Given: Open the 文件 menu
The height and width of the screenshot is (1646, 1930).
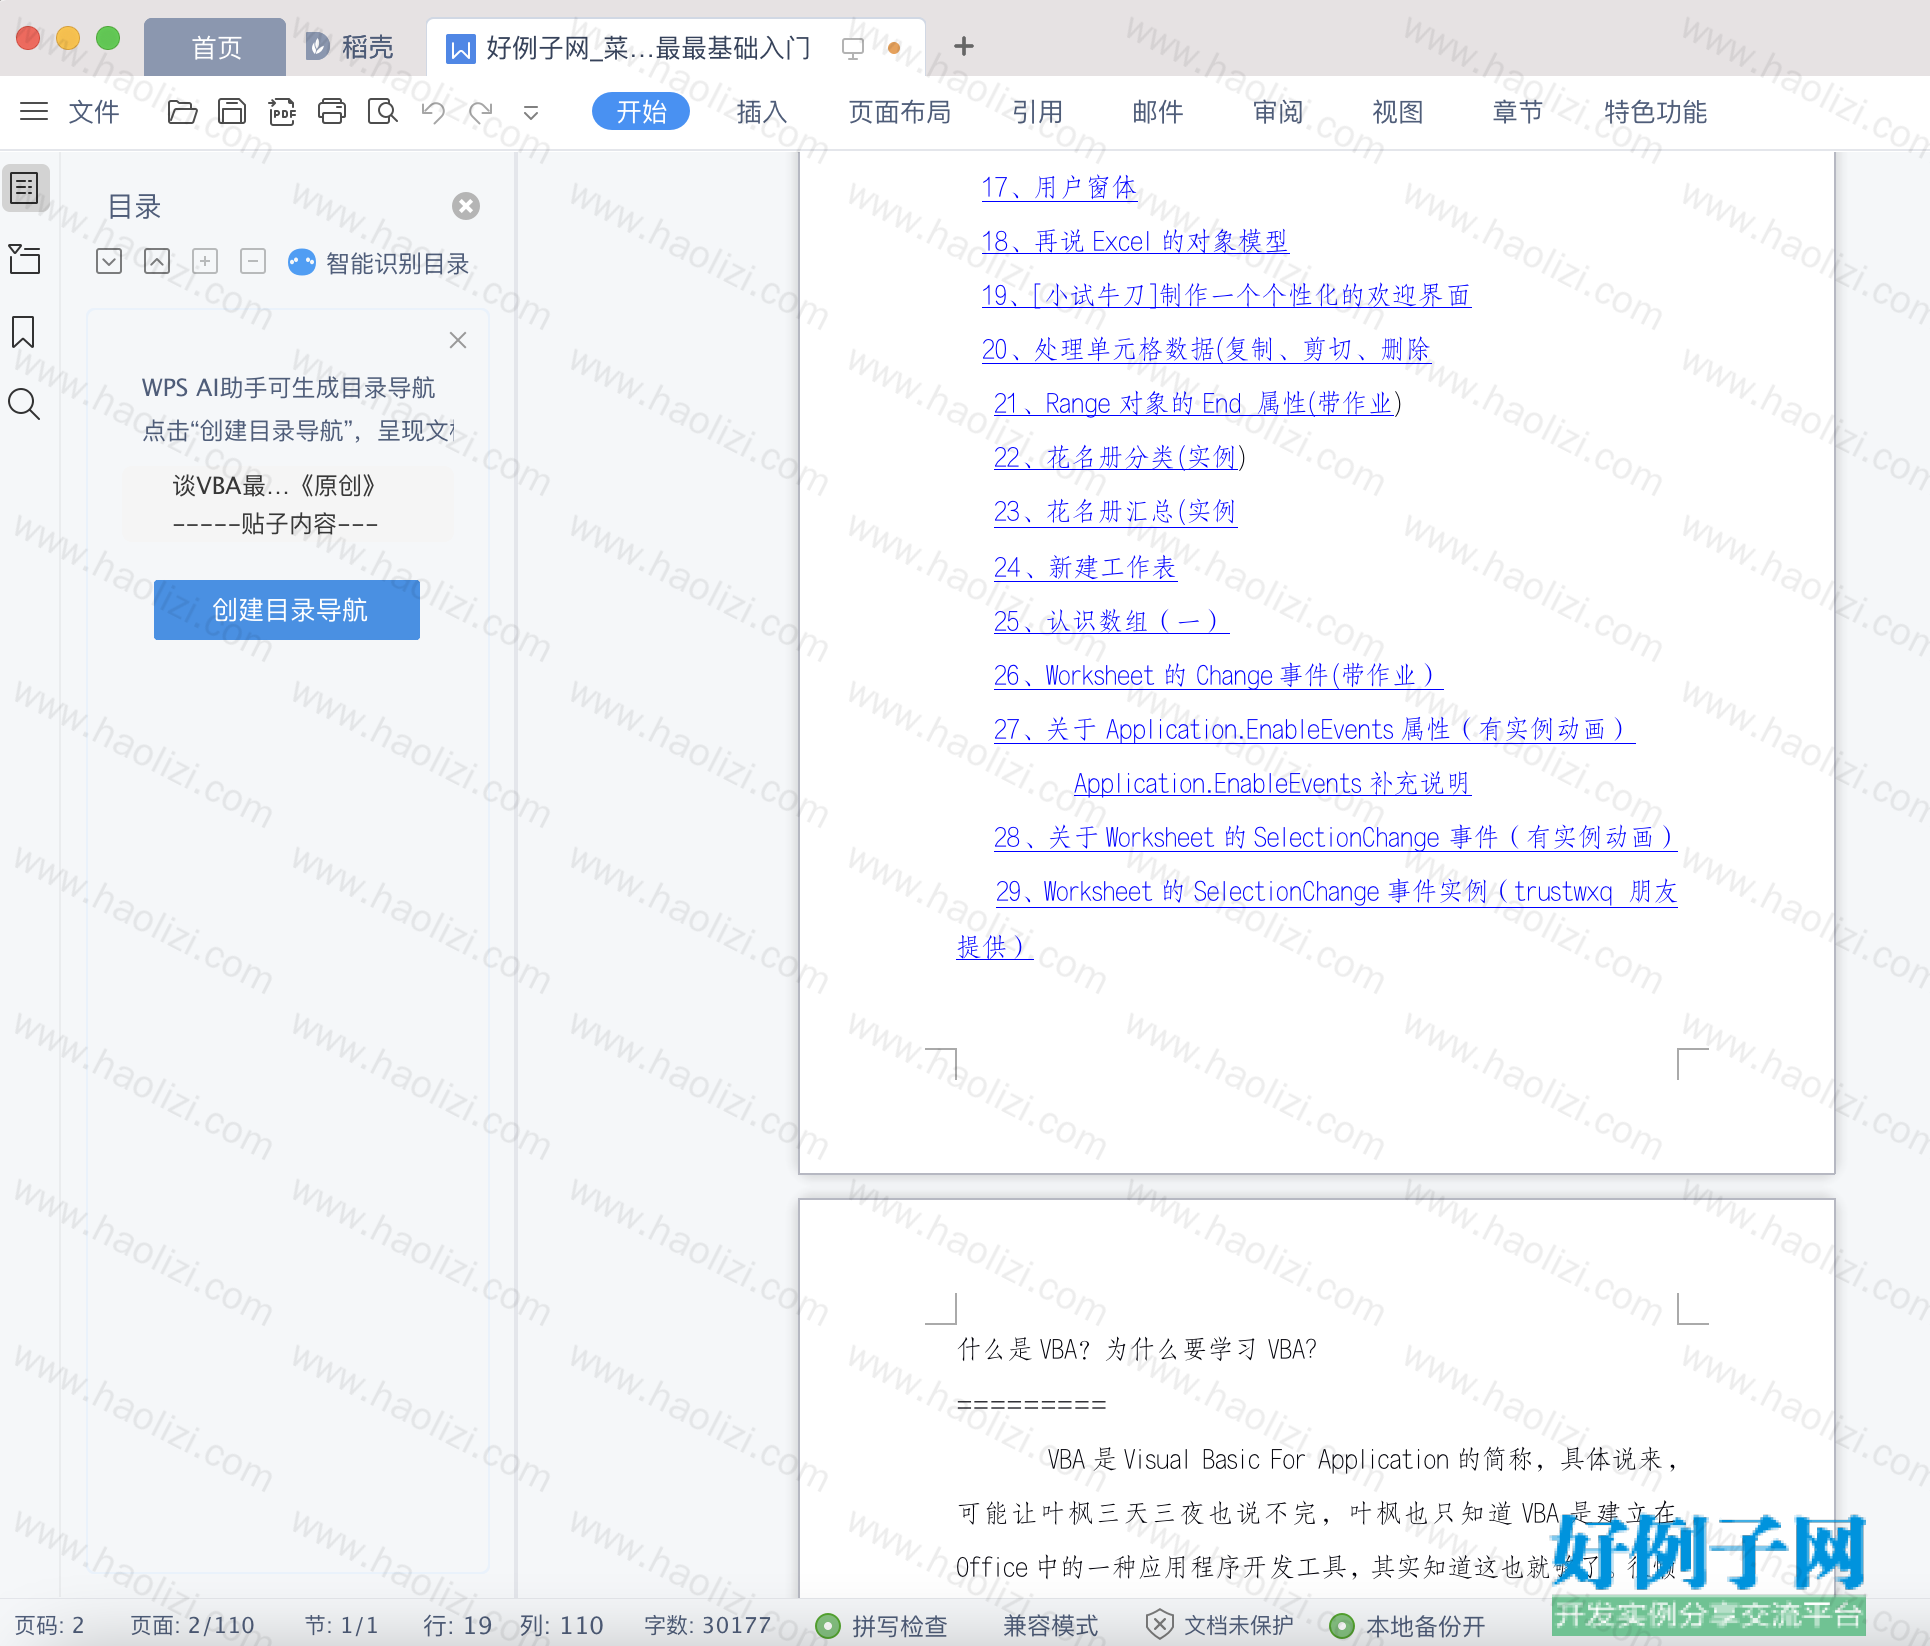Looking at the screenshot, I should (94, 111).
